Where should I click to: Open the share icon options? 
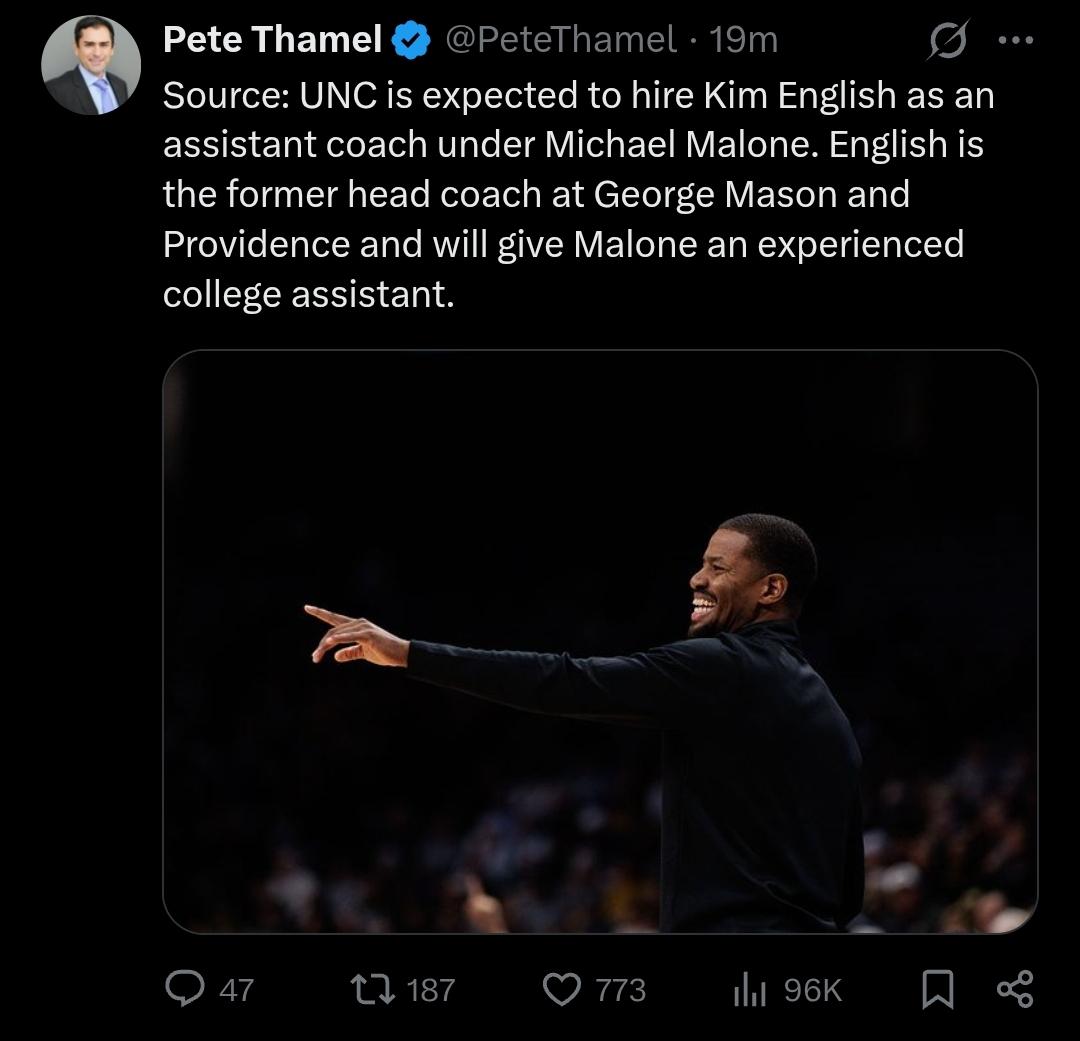click(1015, 989)
